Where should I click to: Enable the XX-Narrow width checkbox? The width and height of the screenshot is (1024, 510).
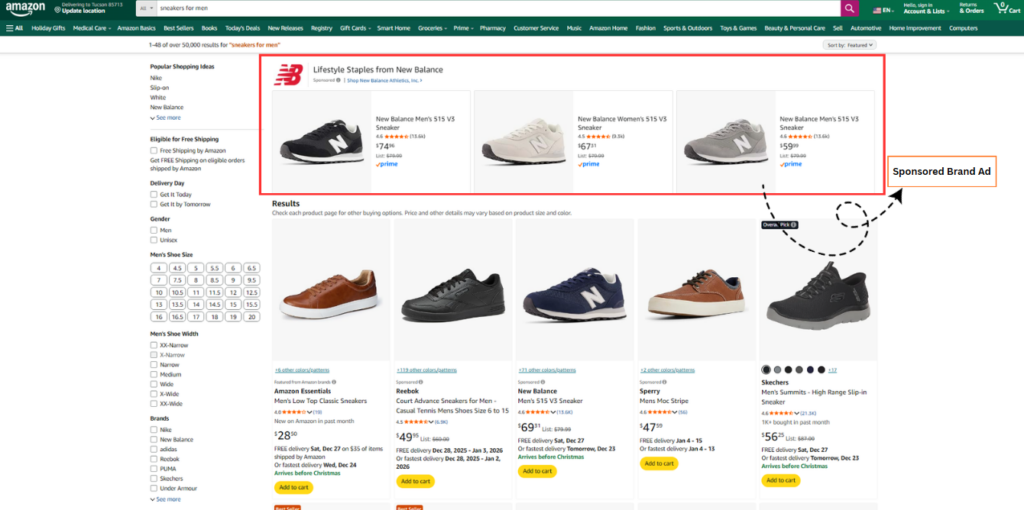pos(154,345)
